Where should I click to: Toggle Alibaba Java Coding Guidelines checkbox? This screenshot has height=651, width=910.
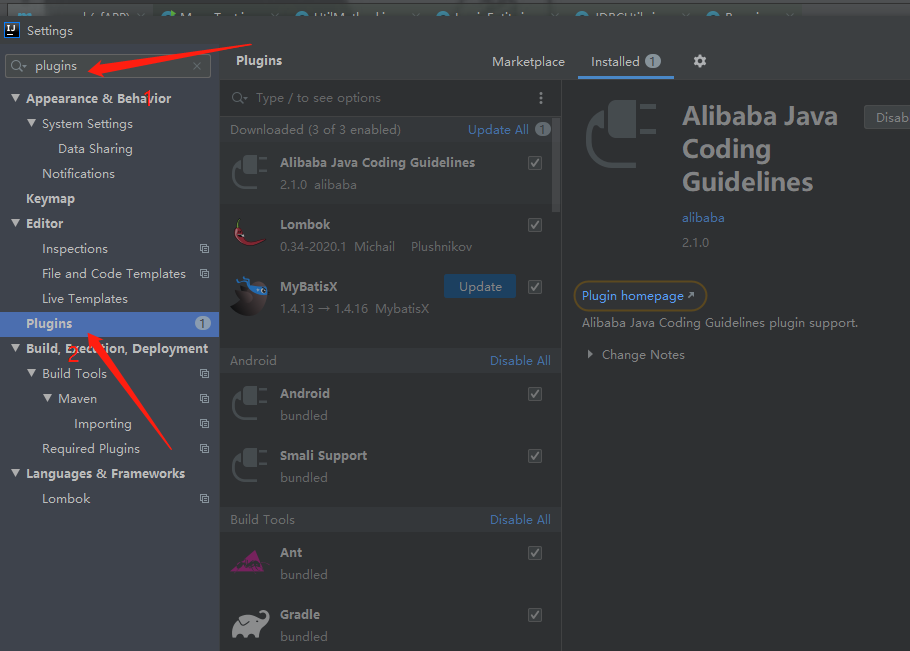[535, 163]
